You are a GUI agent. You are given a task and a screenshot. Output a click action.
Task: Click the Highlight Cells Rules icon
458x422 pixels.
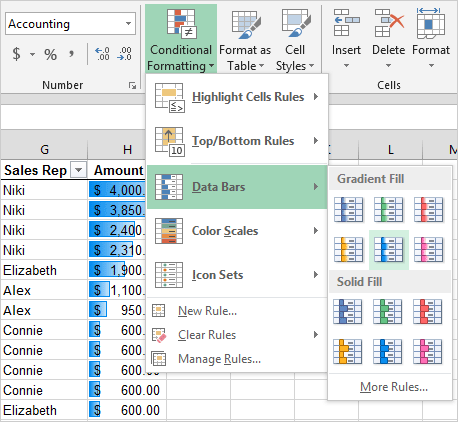pos(170,98)
